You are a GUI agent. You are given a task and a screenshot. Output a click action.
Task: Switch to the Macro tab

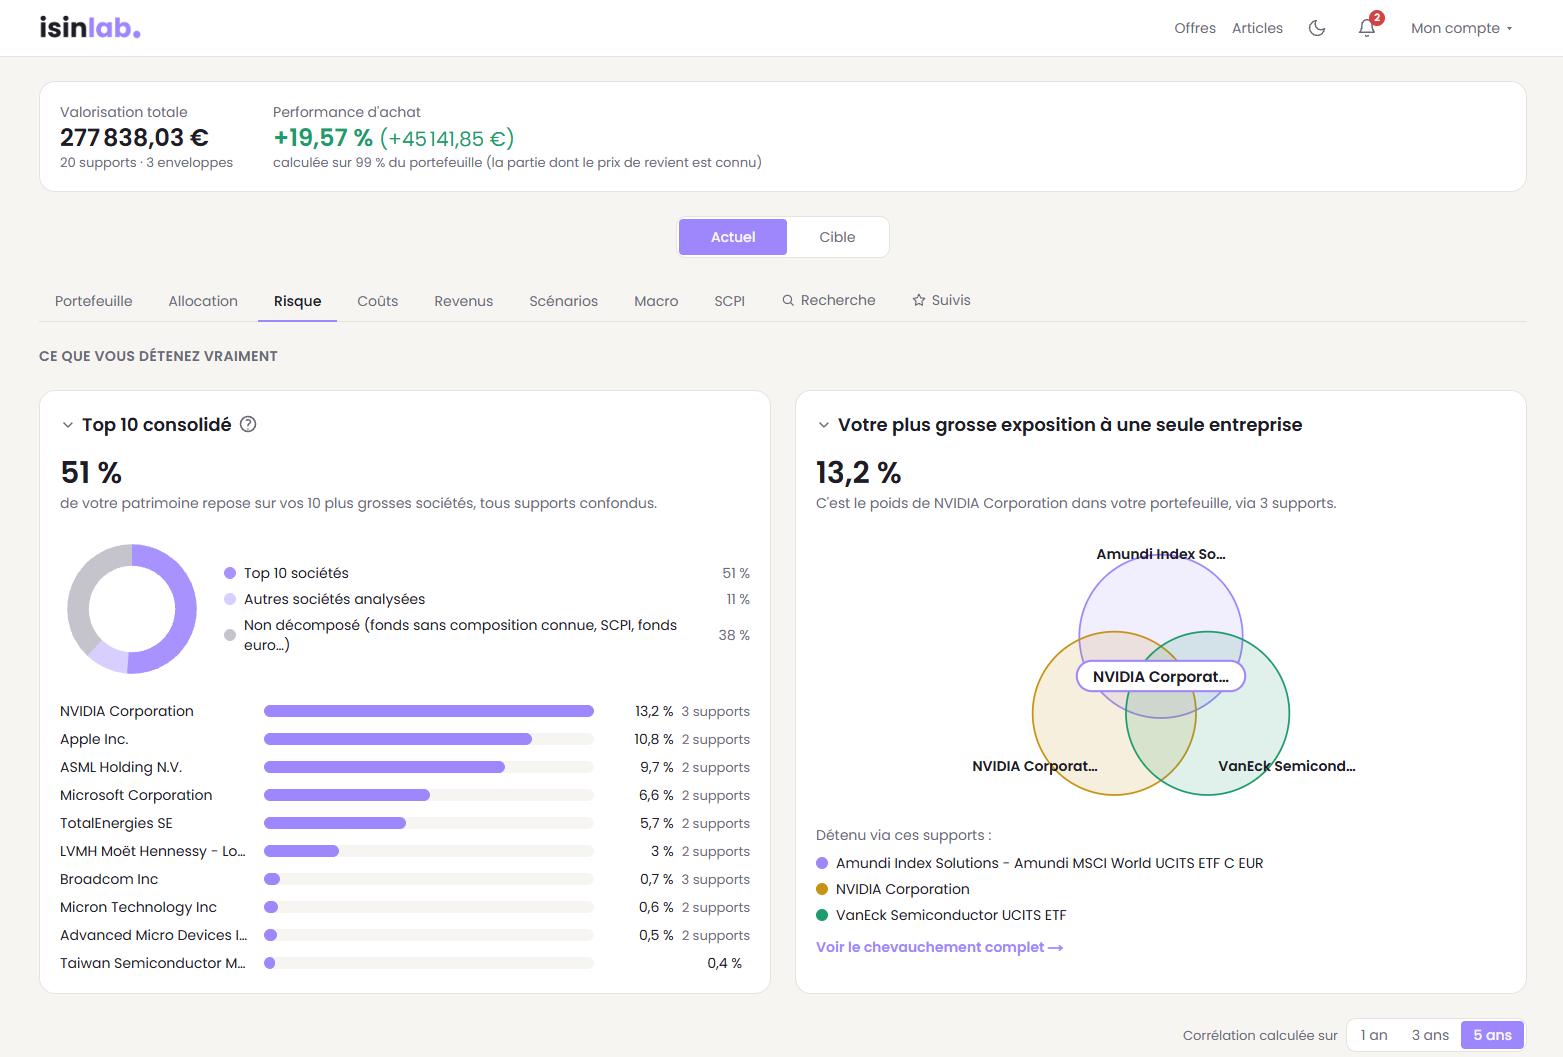[656, 301]
